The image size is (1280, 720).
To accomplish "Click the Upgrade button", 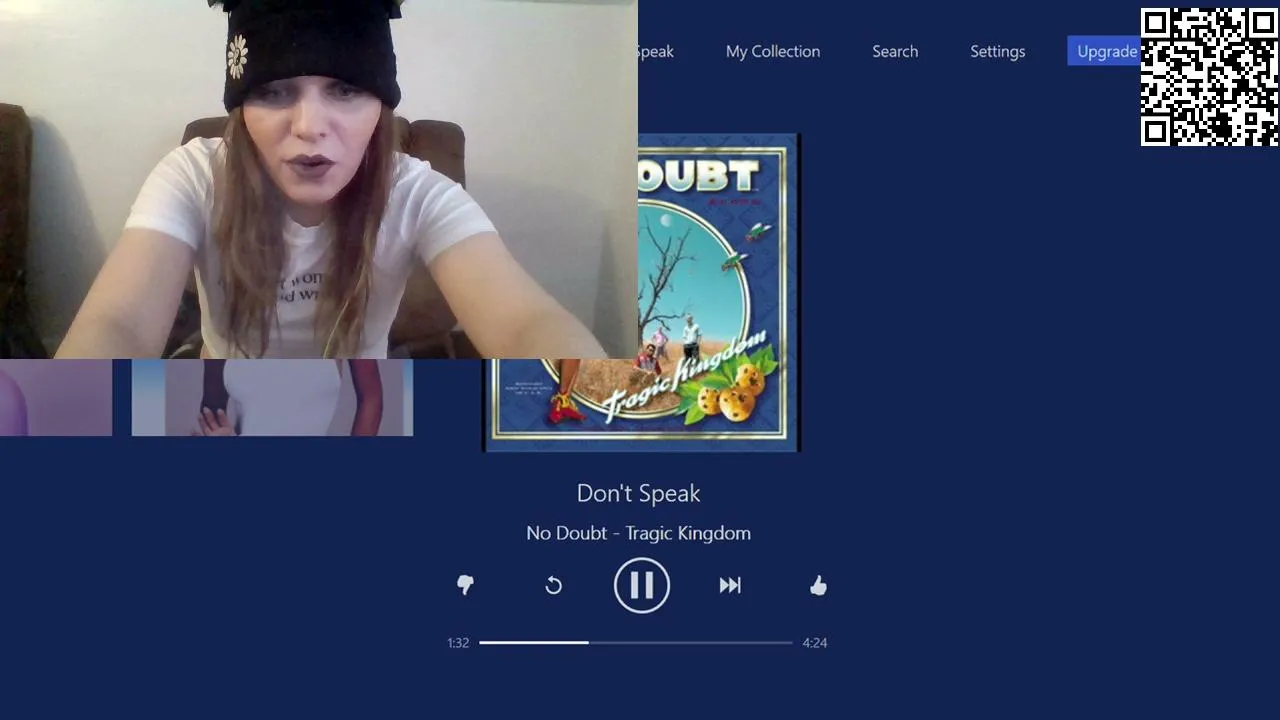I will (x=1104, y=52).
